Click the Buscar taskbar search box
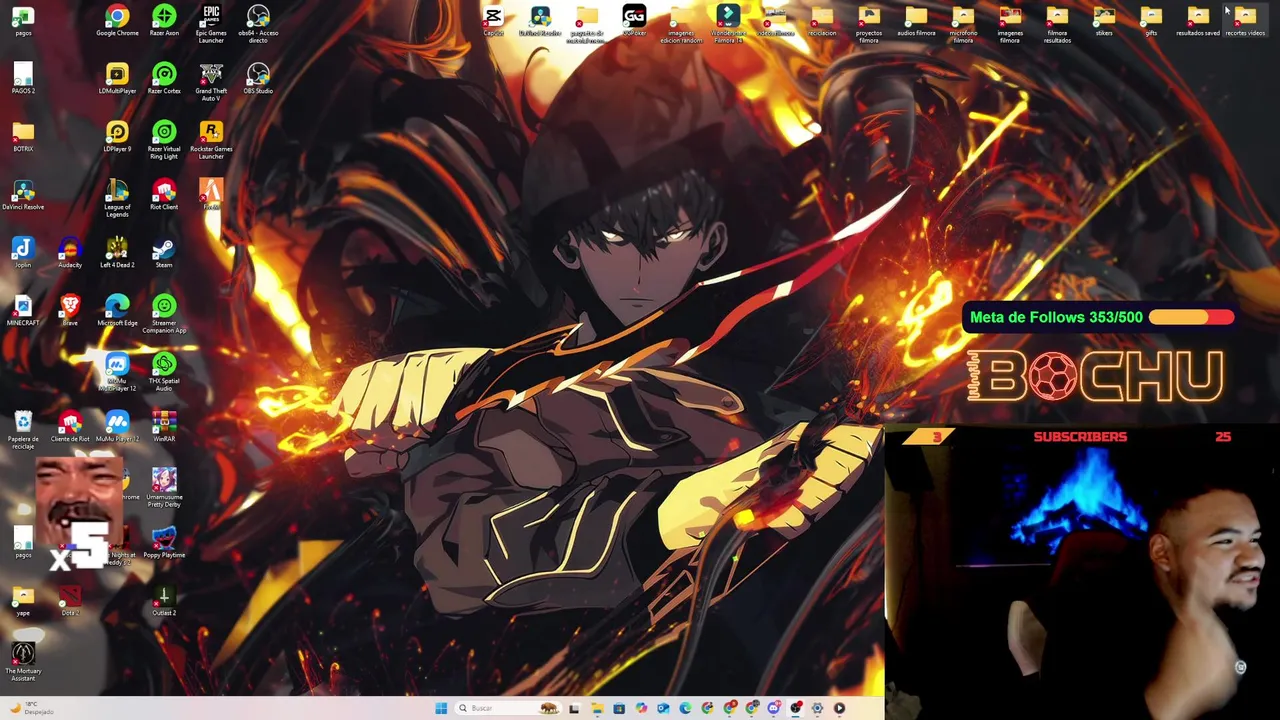Screen dimensions: 1280x720 506,708
